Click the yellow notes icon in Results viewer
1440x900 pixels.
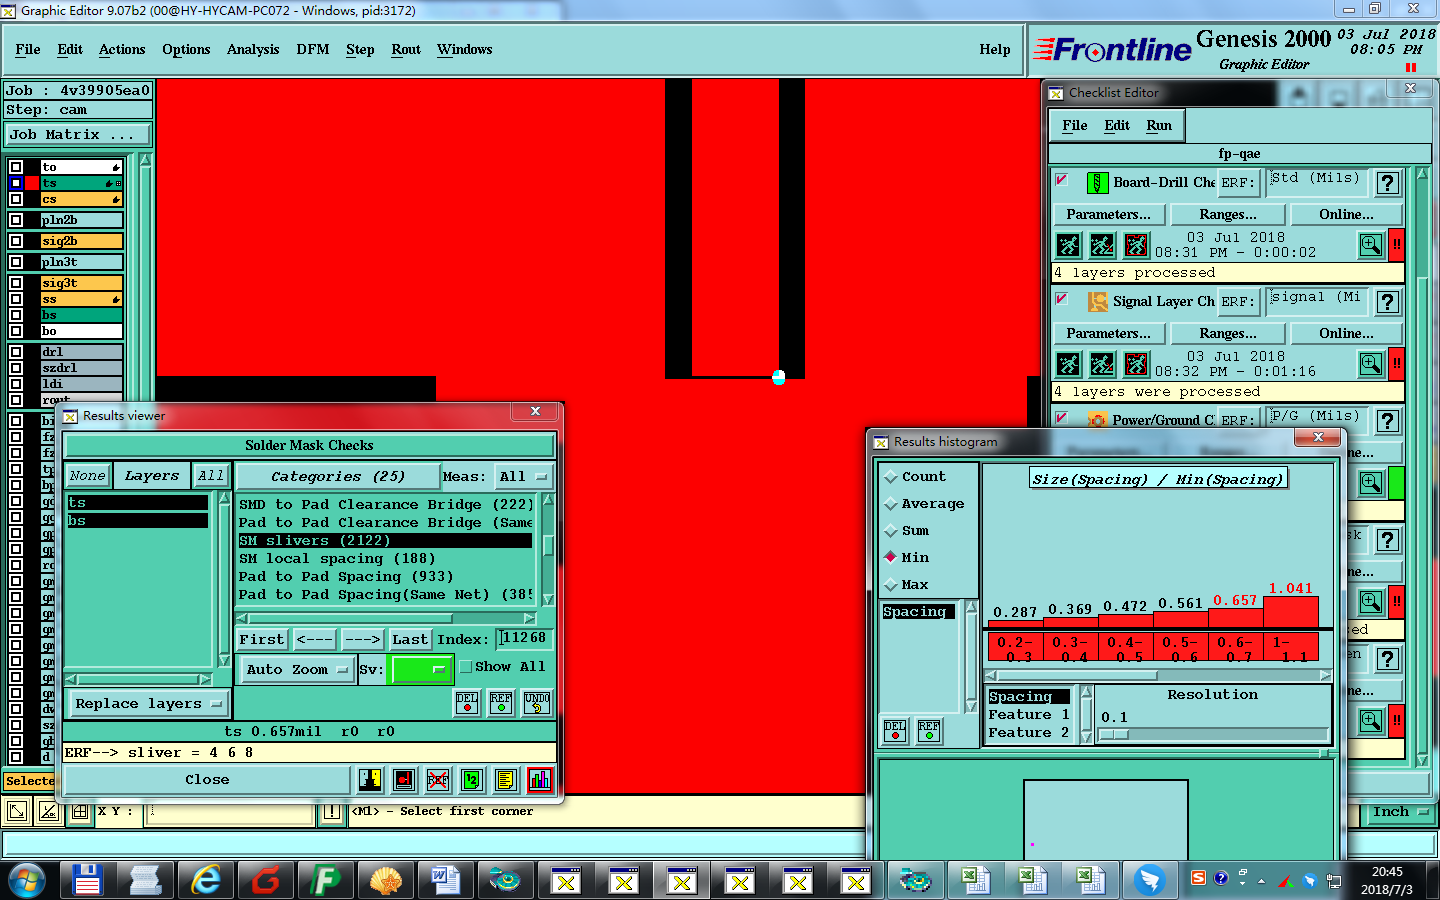click(506, 780)
